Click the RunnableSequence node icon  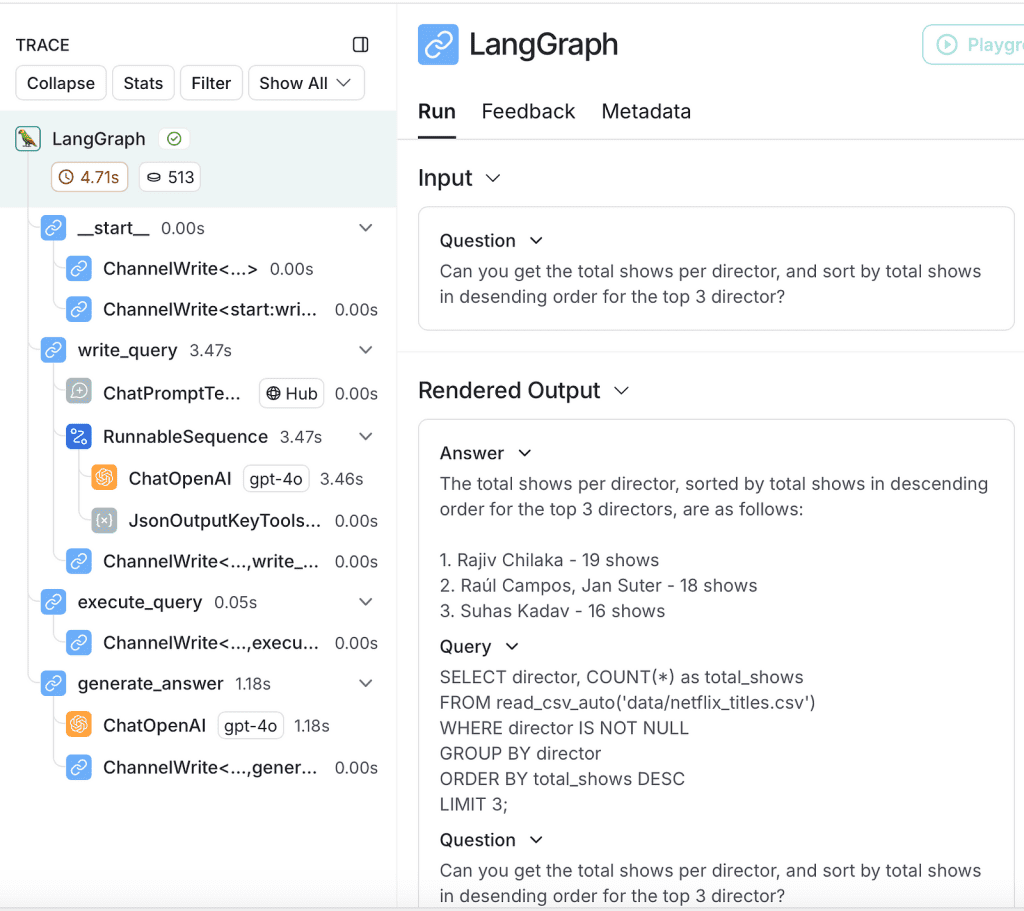coord(79,436)
